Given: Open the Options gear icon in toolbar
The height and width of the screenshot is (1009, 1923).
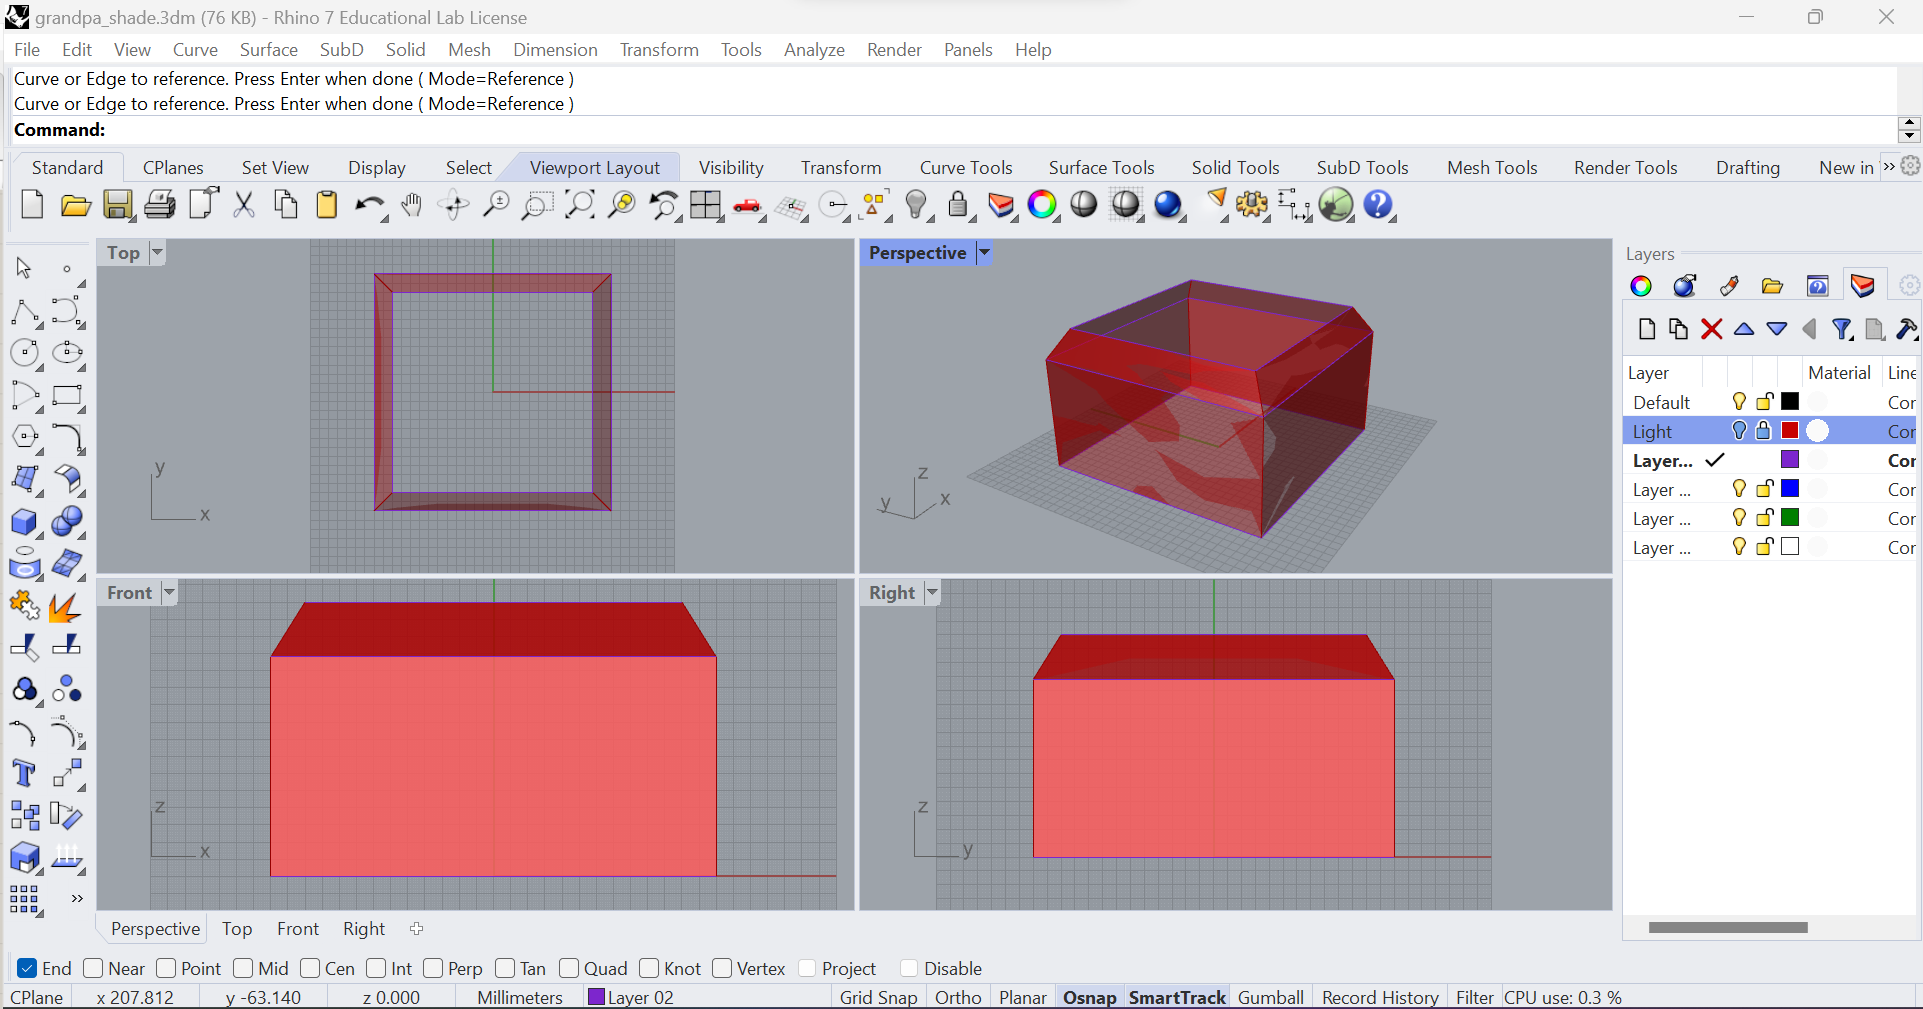Looking at the screenshot, I should tap(1252, 205).
